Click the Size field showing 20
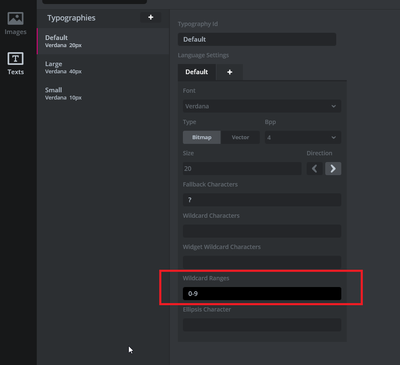 pyautogui.click(x=242, y=169)
